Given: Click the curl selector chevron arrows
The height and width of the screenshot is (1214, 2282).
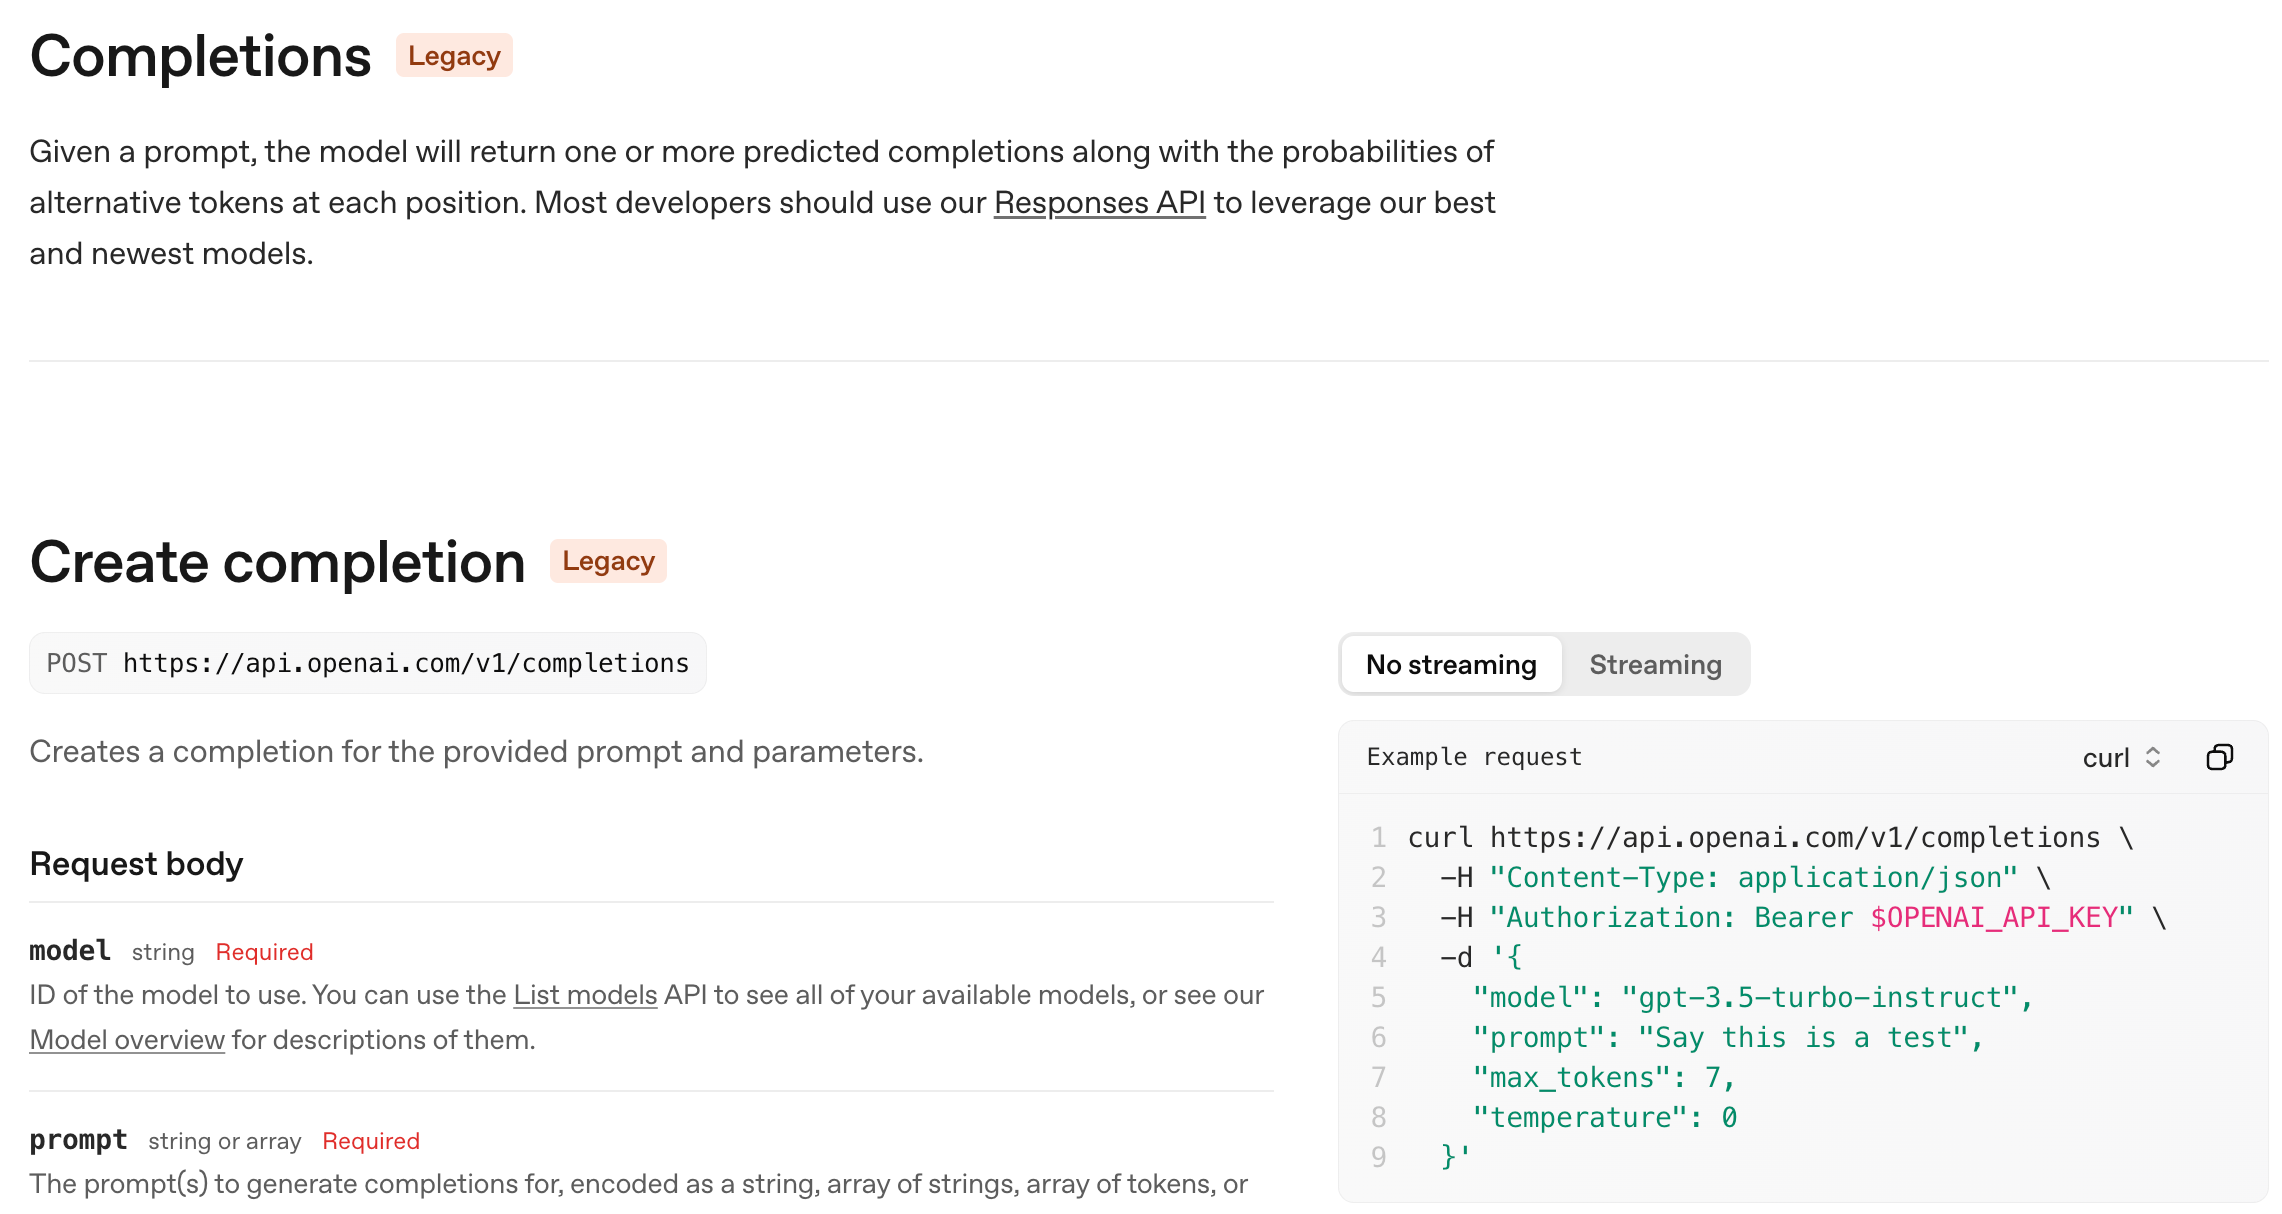Looking at the screenshot, I should [x=2153, y=758].
